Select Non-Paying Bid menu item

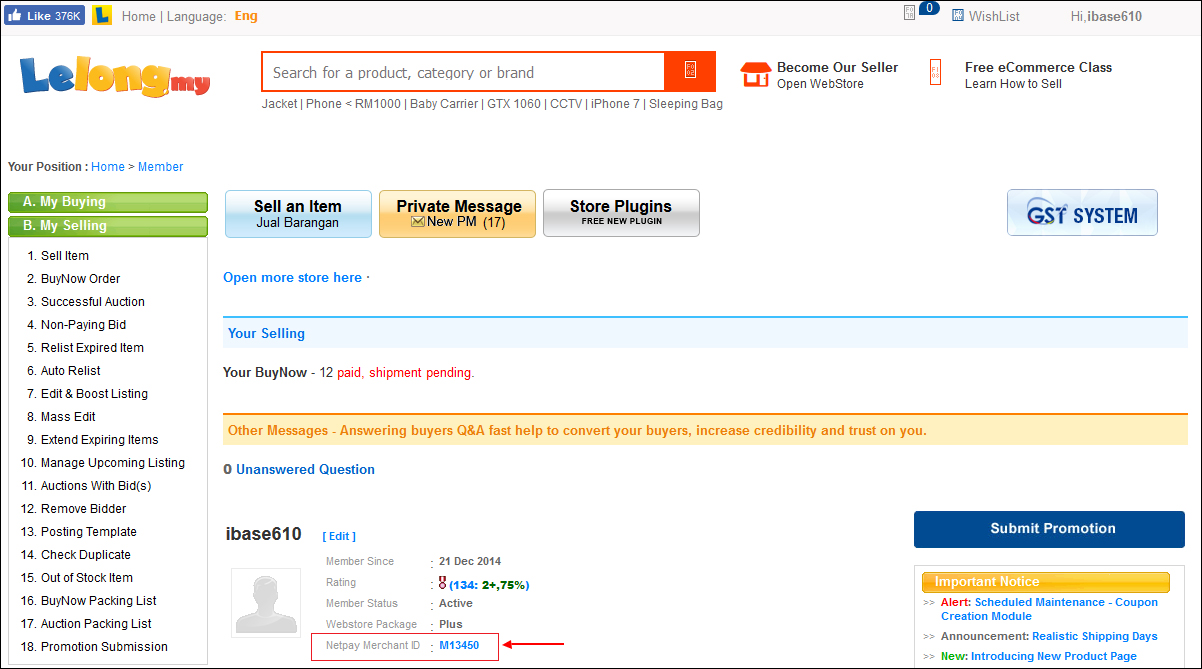tap(84, 325)
